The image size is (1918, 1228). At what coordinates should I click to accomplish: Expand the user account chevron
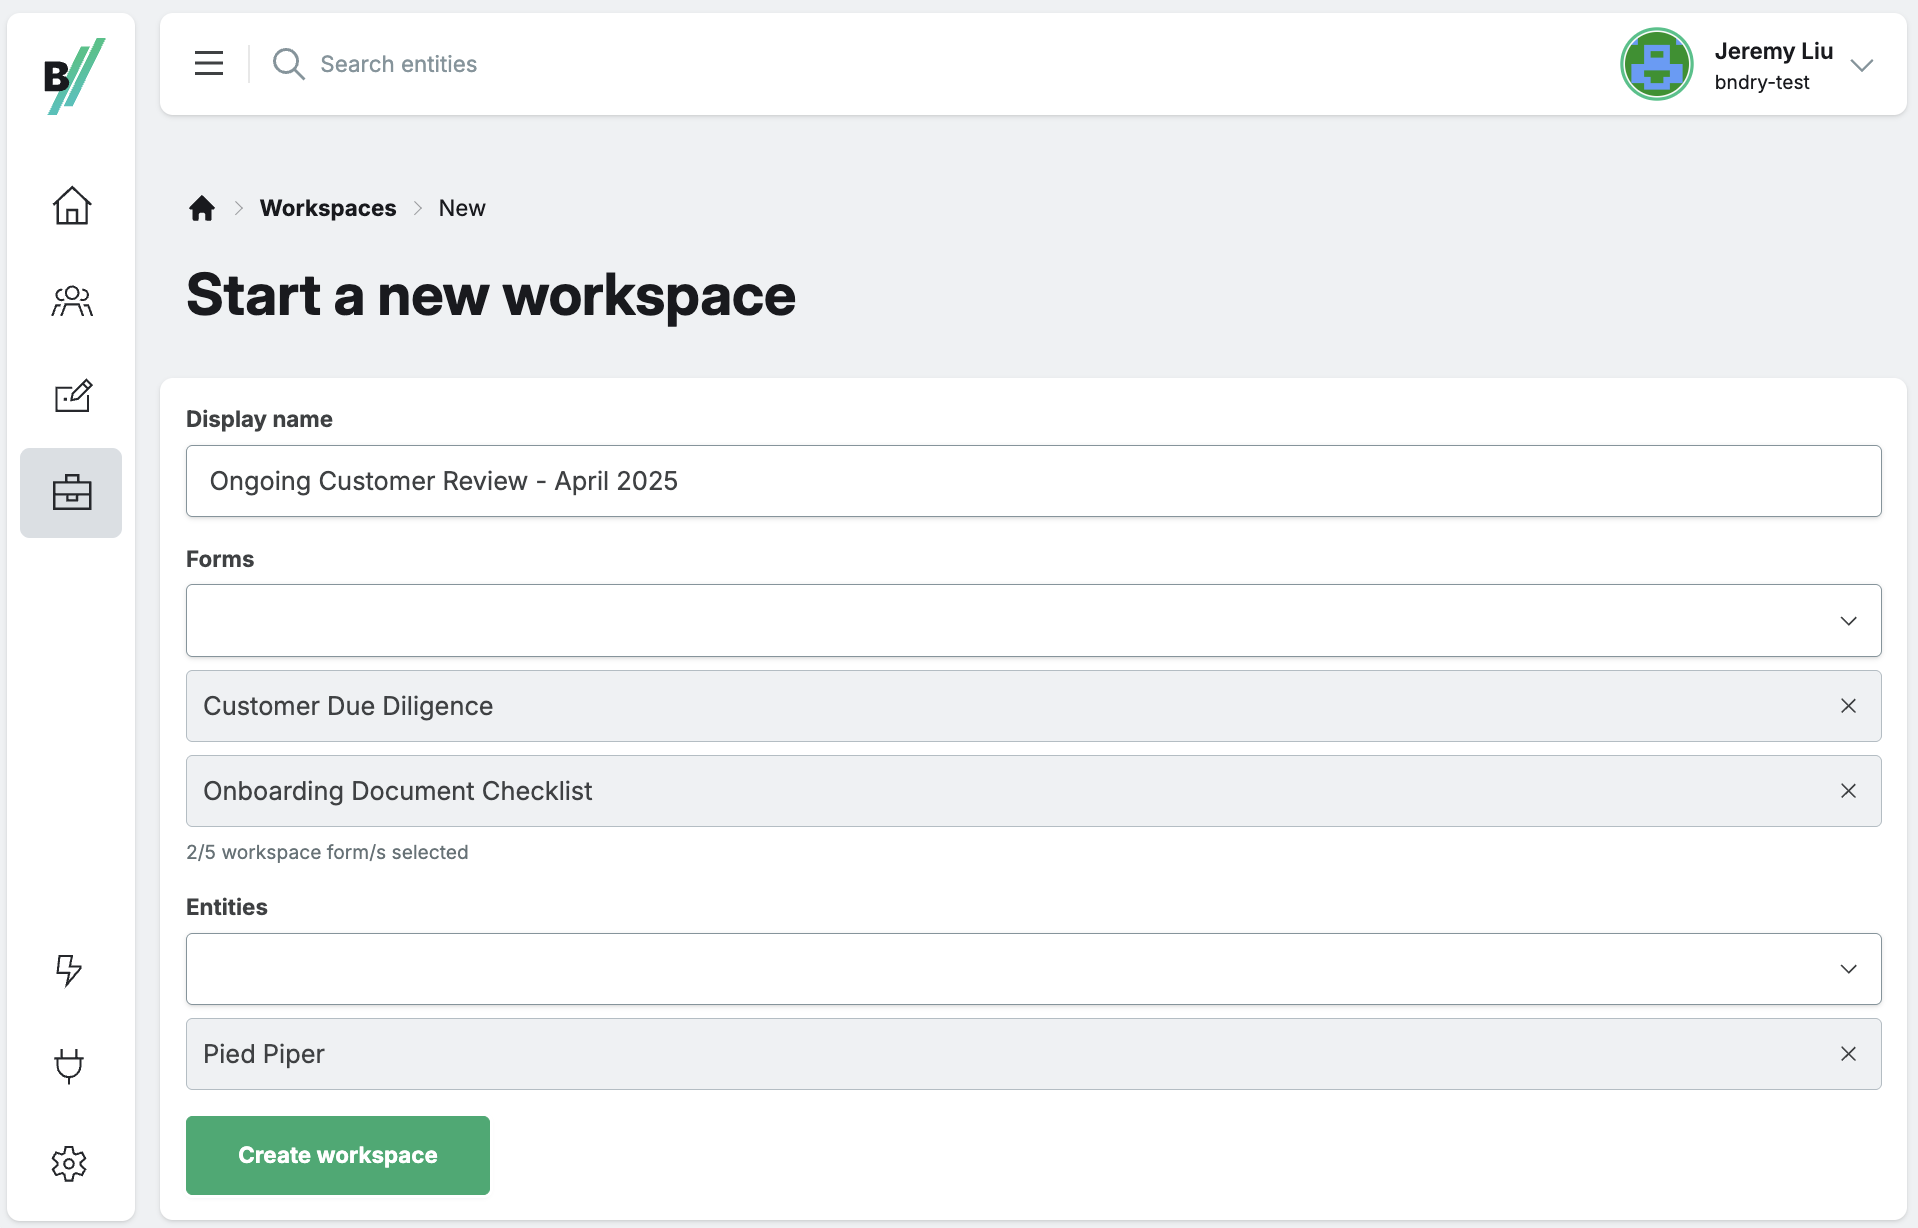(1861, 66)
